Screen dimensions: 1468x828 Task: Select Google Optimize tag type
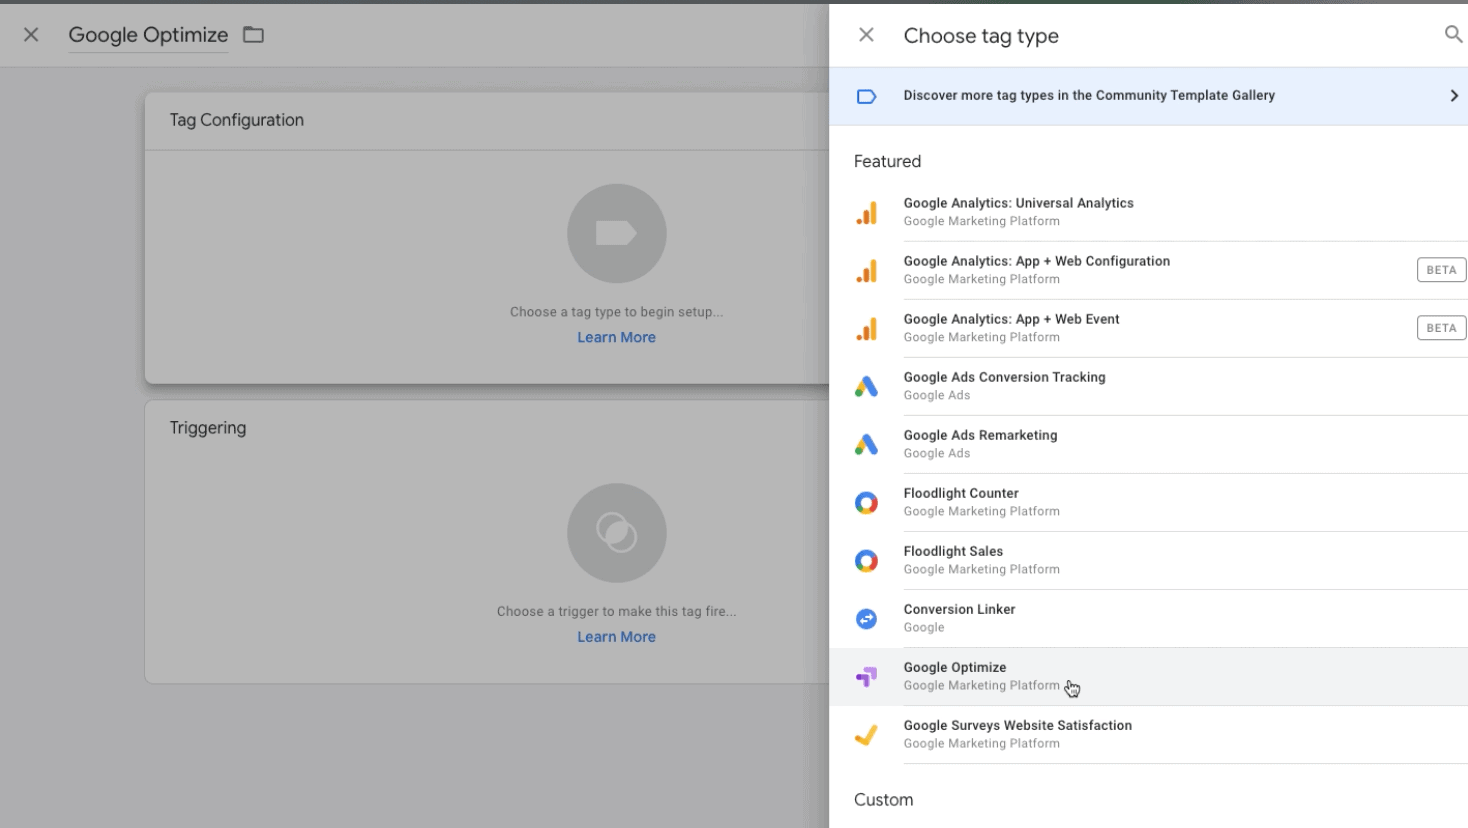pos(1148,676)
